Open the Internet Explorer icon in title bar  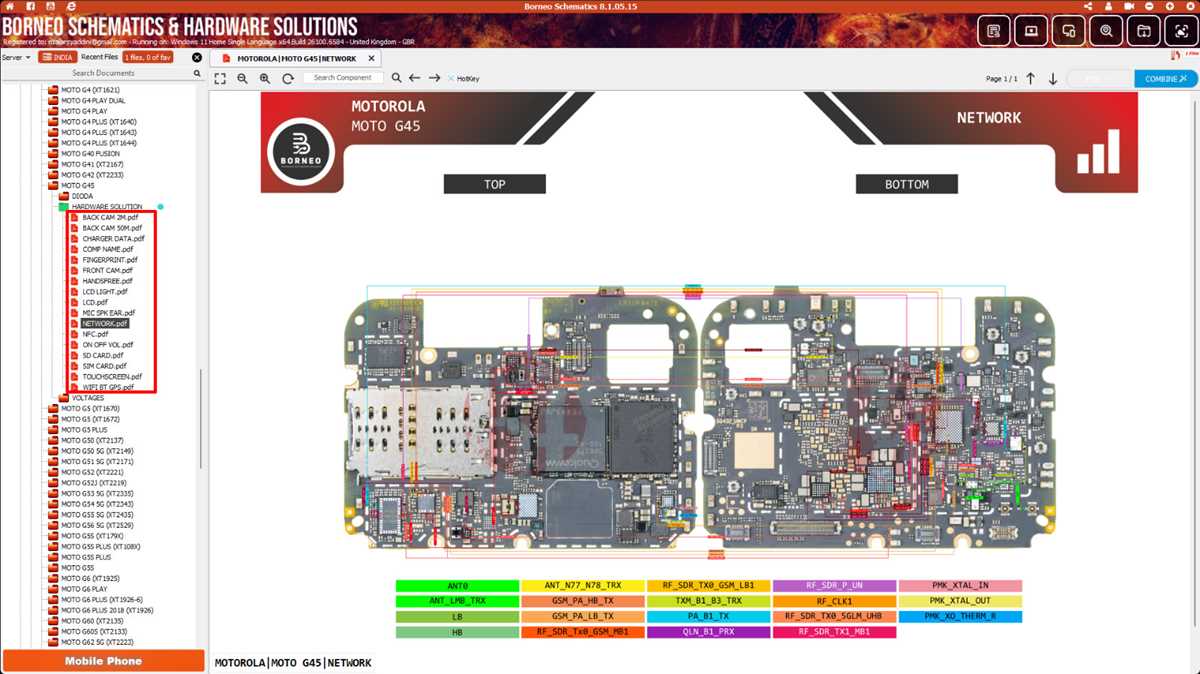71,6
